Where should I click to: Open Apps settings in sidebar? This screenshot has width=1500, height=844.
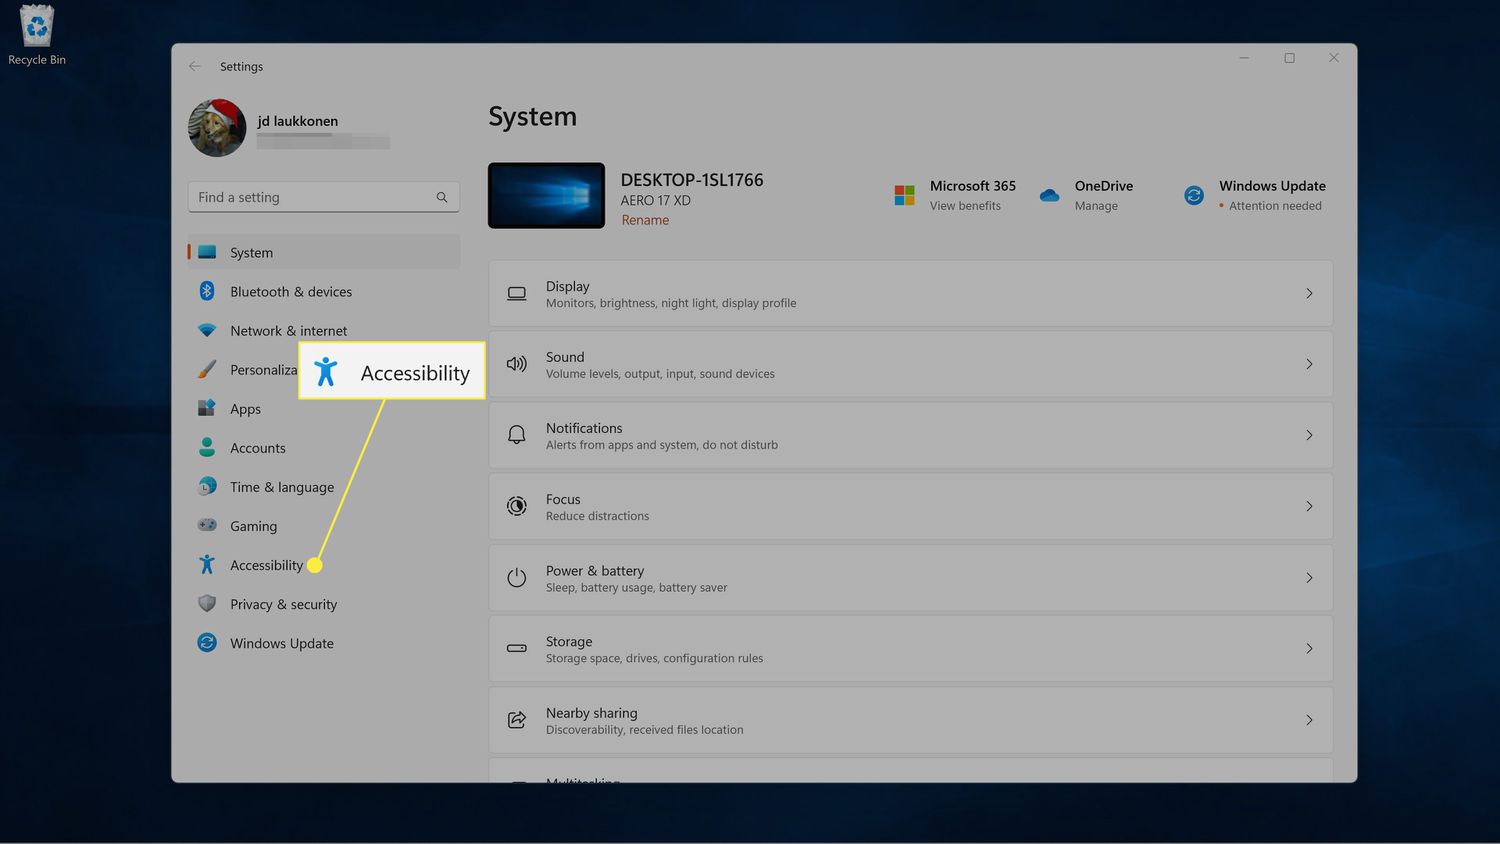coord(324,408)
